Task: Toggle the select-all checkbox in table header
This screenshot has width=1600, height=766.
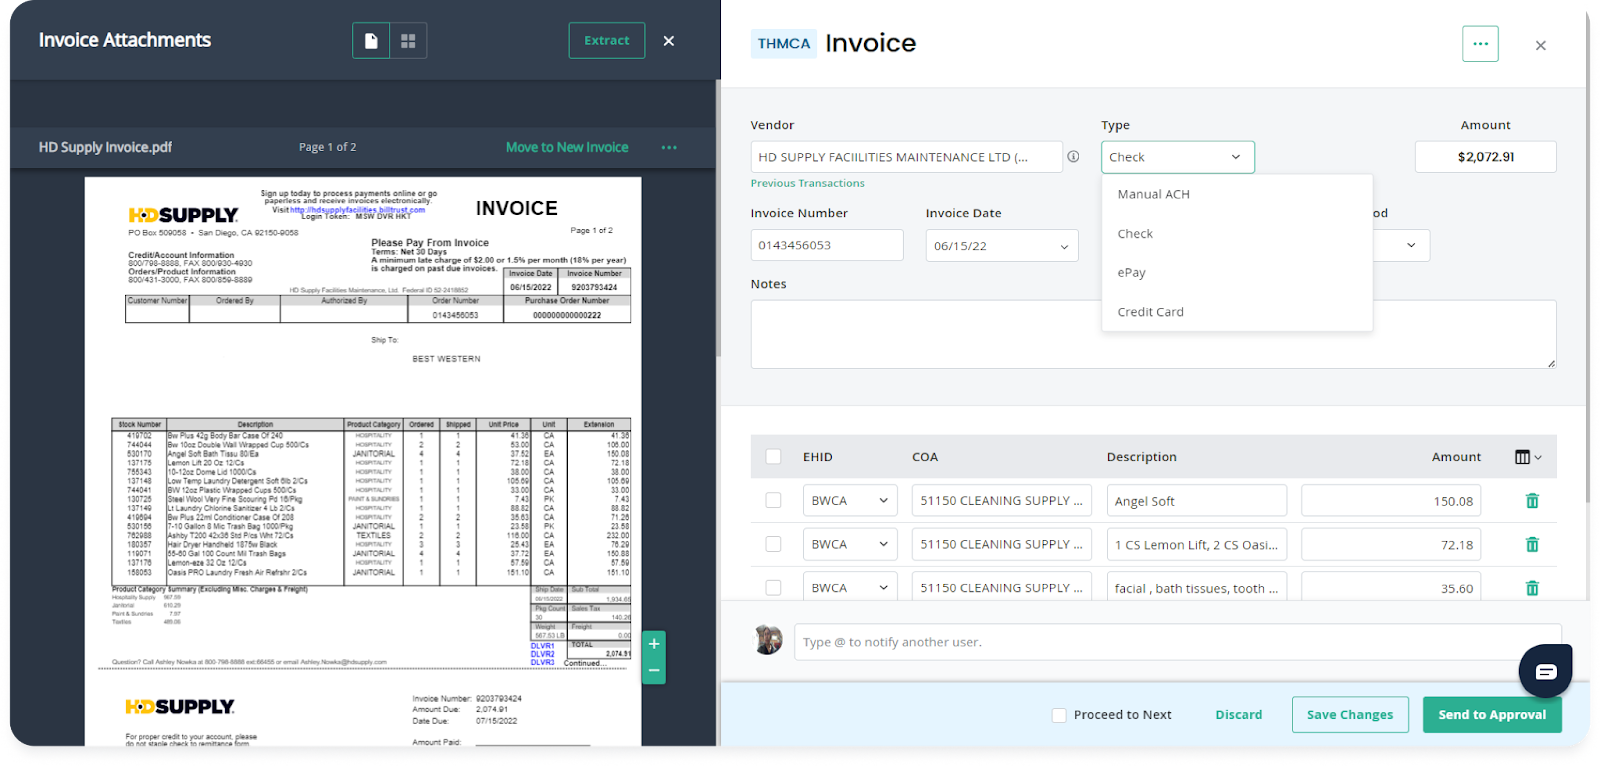Action: tap(773, 457)
